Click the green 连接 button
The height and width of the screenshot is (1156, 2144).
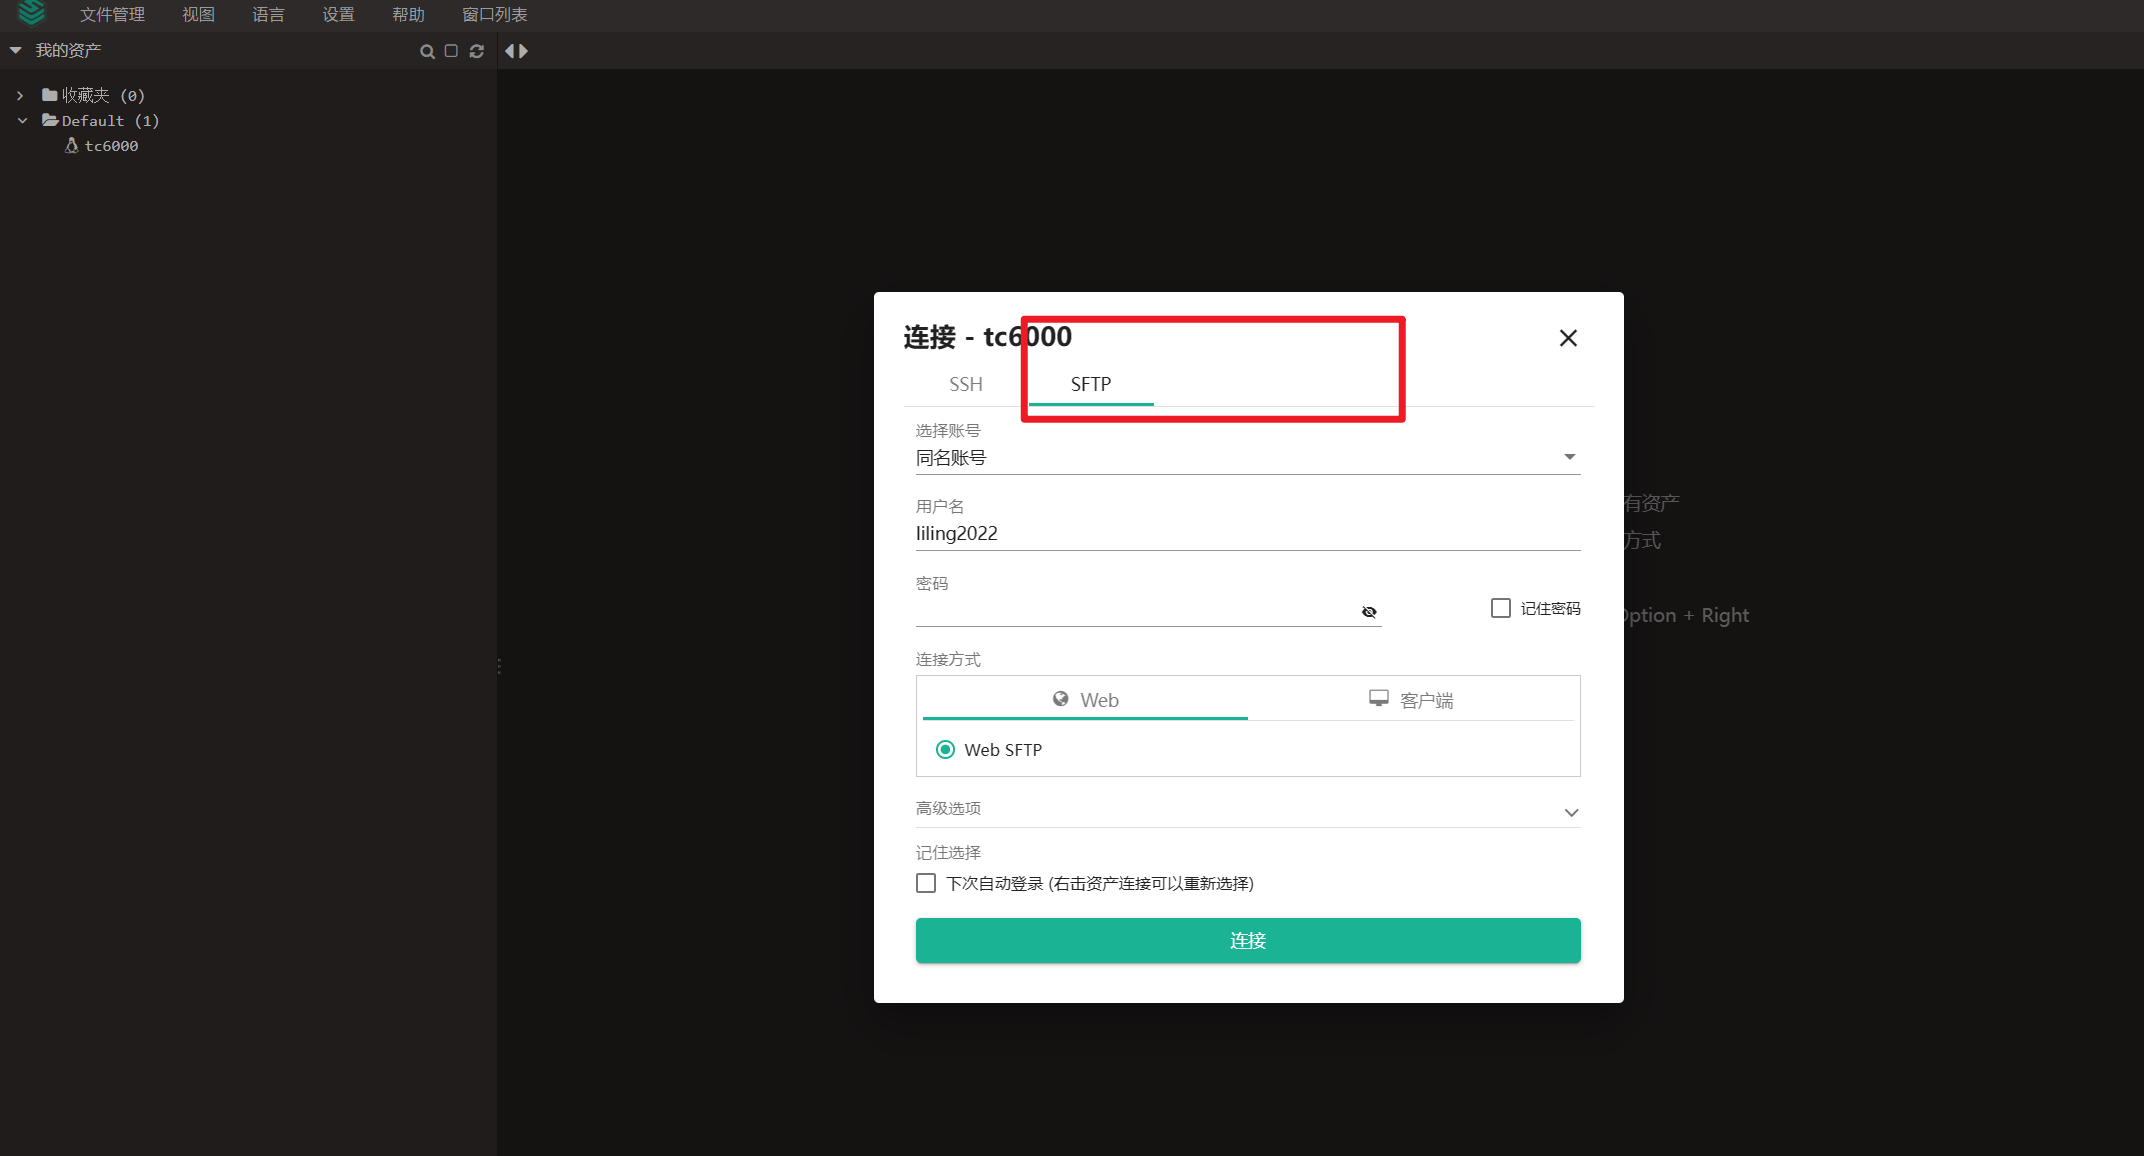point(1247,940)
